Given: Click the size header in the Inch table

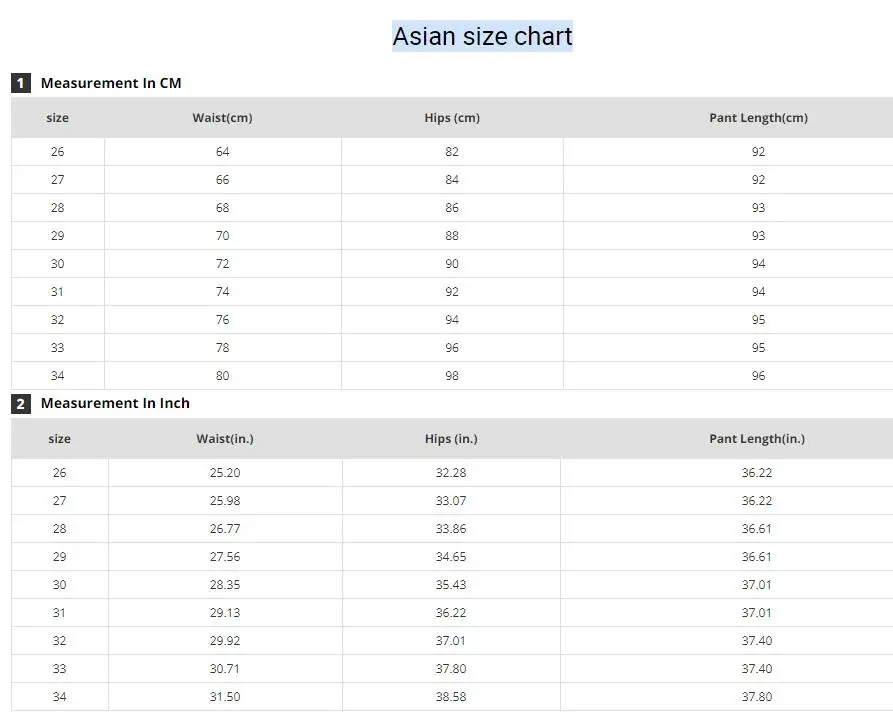Looking at the screenshot, I should (59, 439).
